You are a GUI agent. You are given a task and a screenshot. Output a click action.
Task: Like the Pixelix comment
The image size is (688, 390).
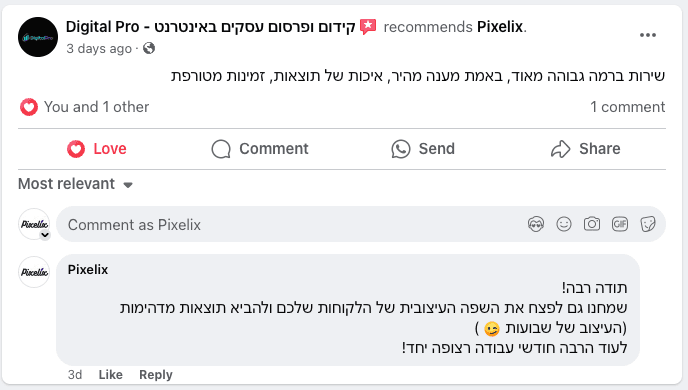point(111,375)
